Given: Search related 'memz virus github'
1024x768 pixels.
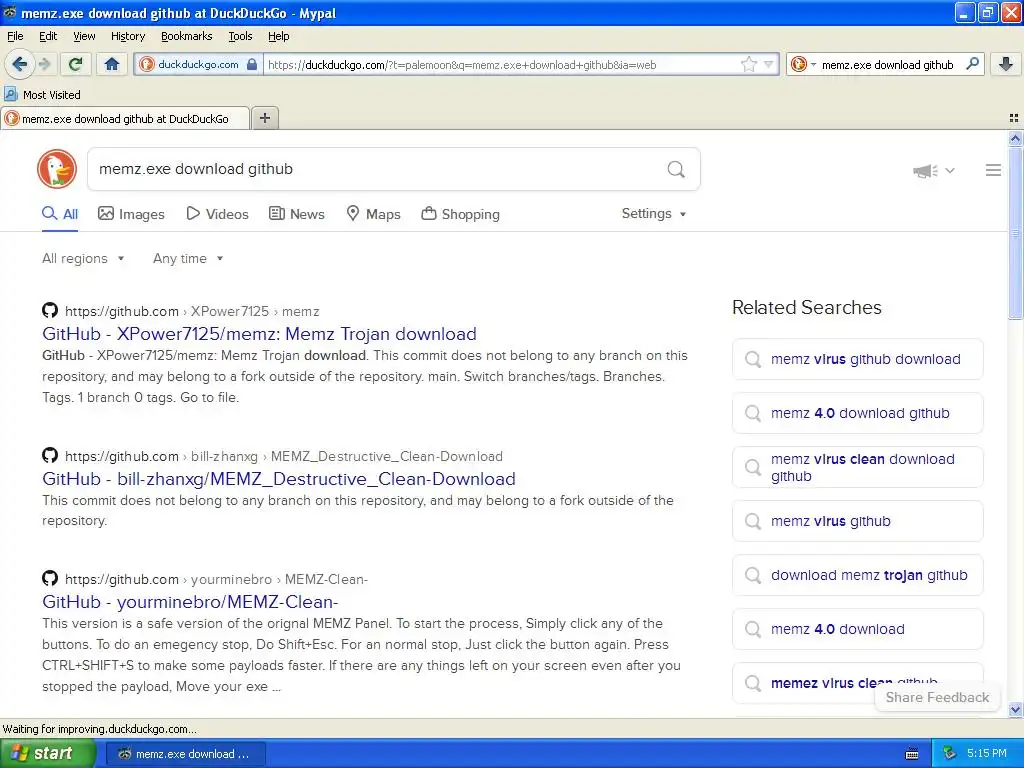Looking at the screenshot, I should pos(857,521).
